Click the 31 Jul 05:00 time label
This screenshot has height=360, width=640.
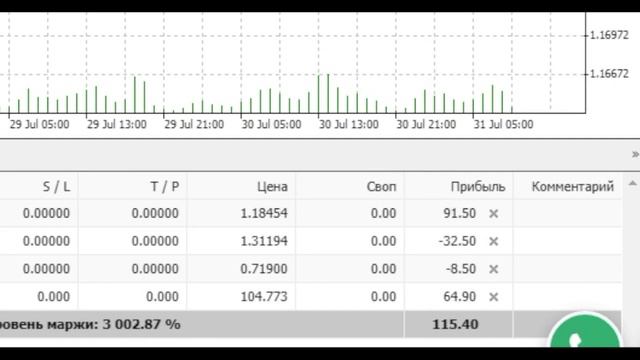tap(503, 124)
